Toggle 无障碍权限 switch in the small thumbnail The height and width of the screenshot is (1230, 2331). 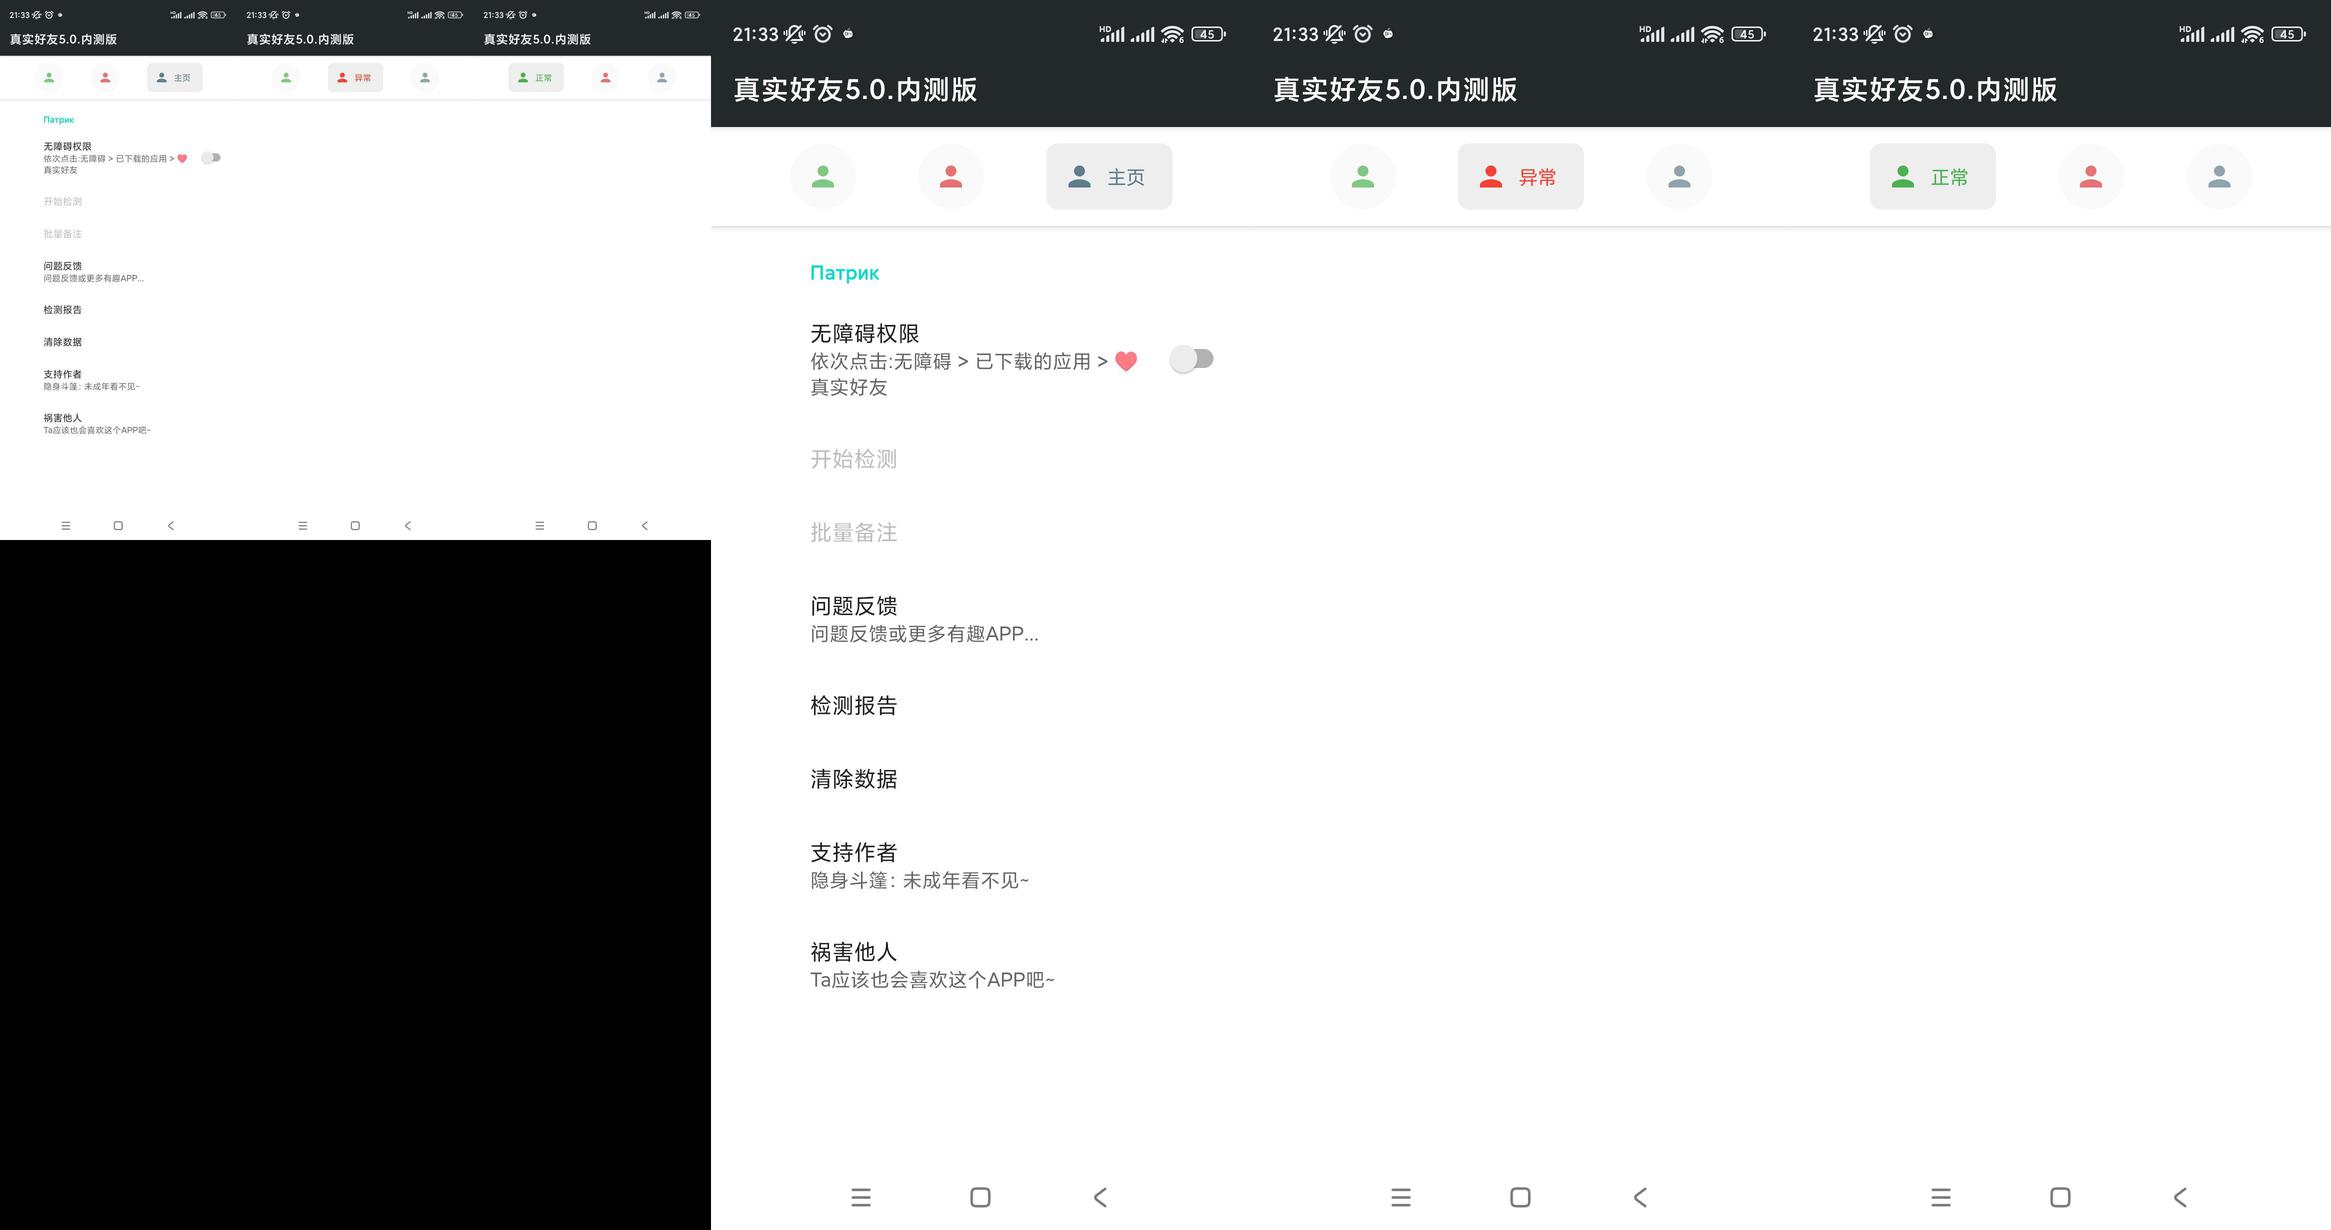tap(210, 158)
